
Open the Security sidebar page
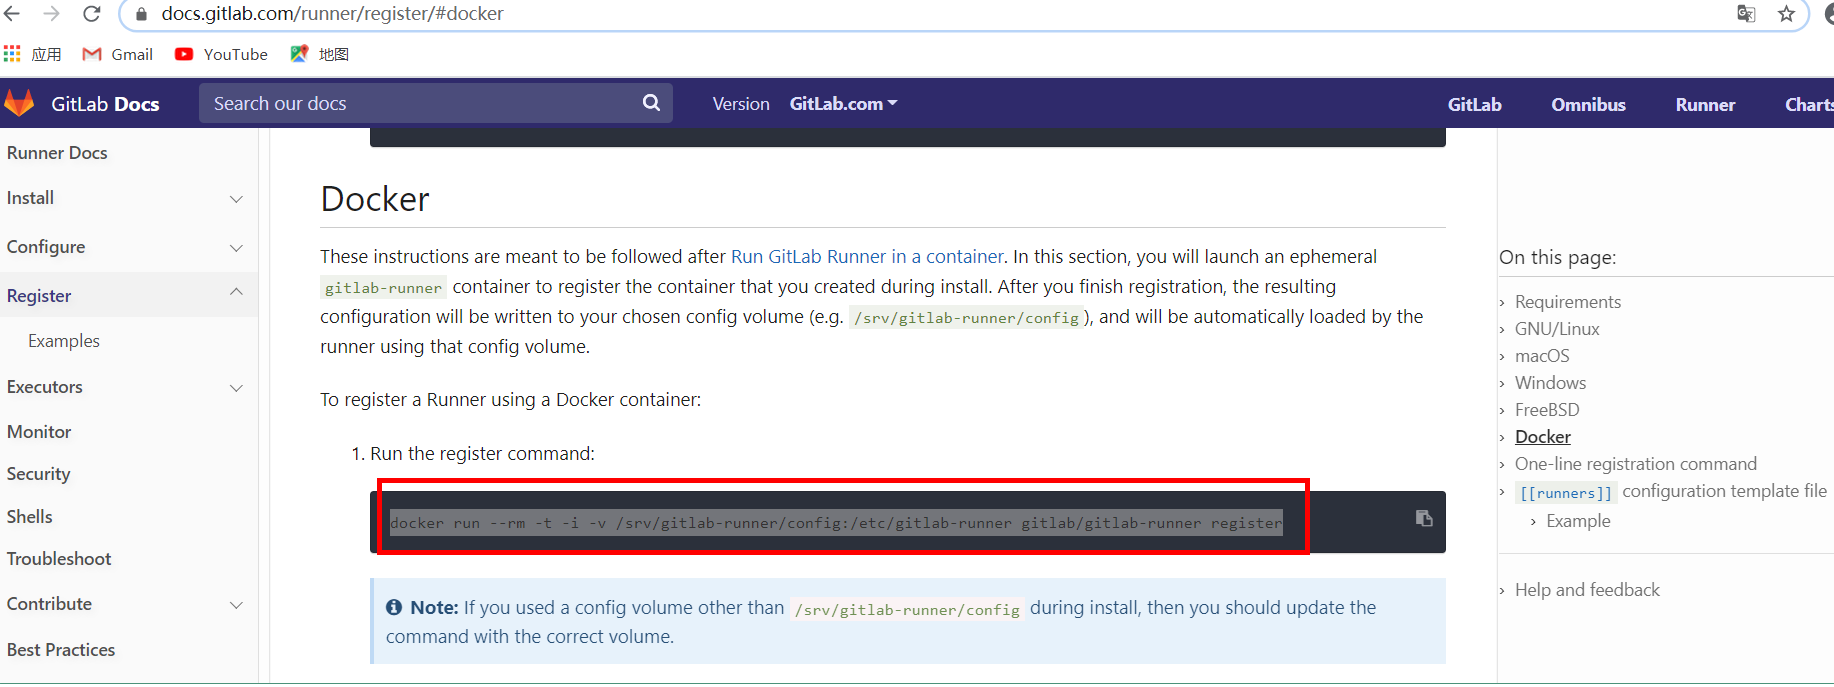pyautogui.click(x=38, y=474)
